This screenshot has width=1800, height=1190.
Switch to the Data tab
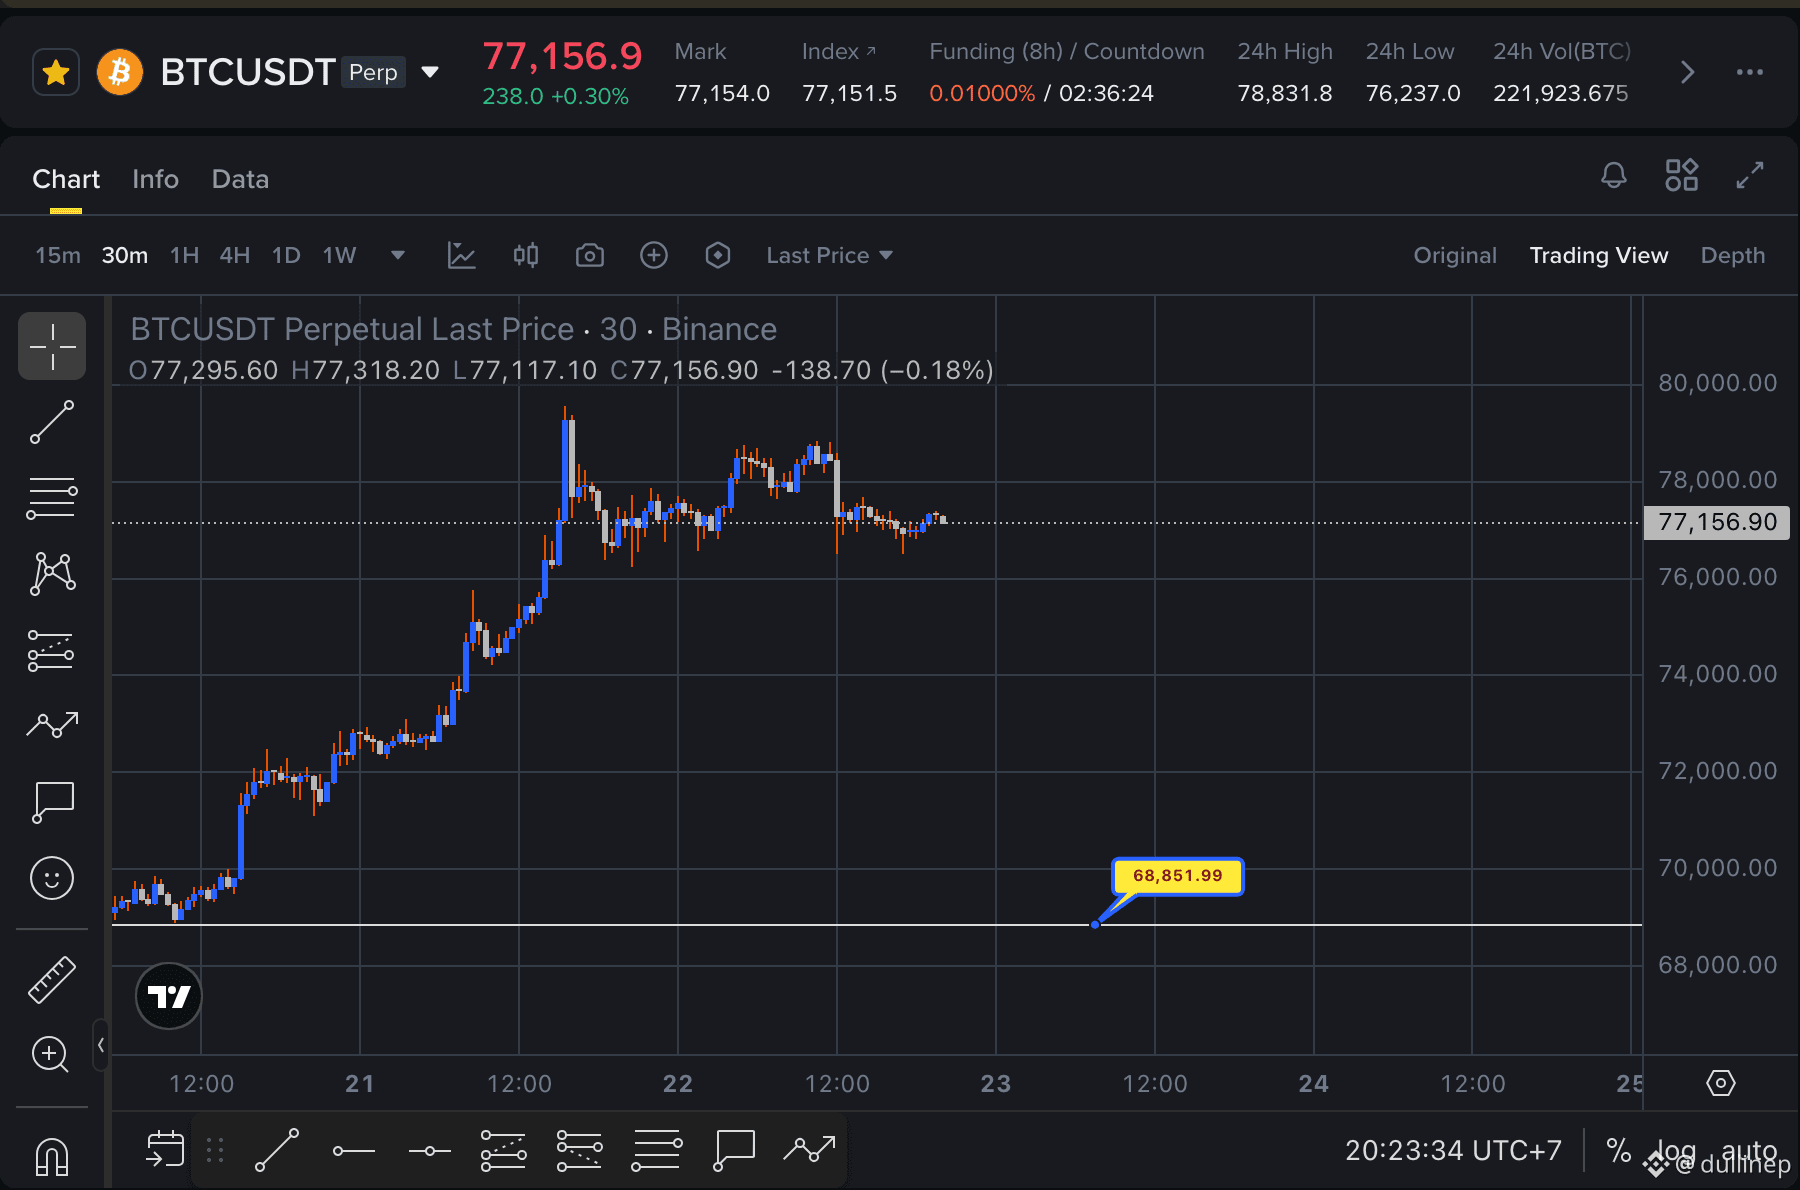(240, 179)
